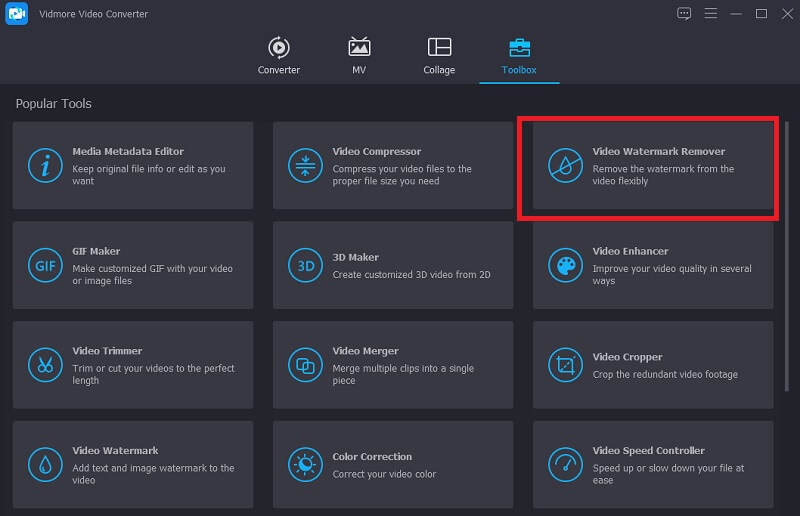The image size is (800, 516).
Task: Click the Video Compressor icon
Action: tap(305, 166)
